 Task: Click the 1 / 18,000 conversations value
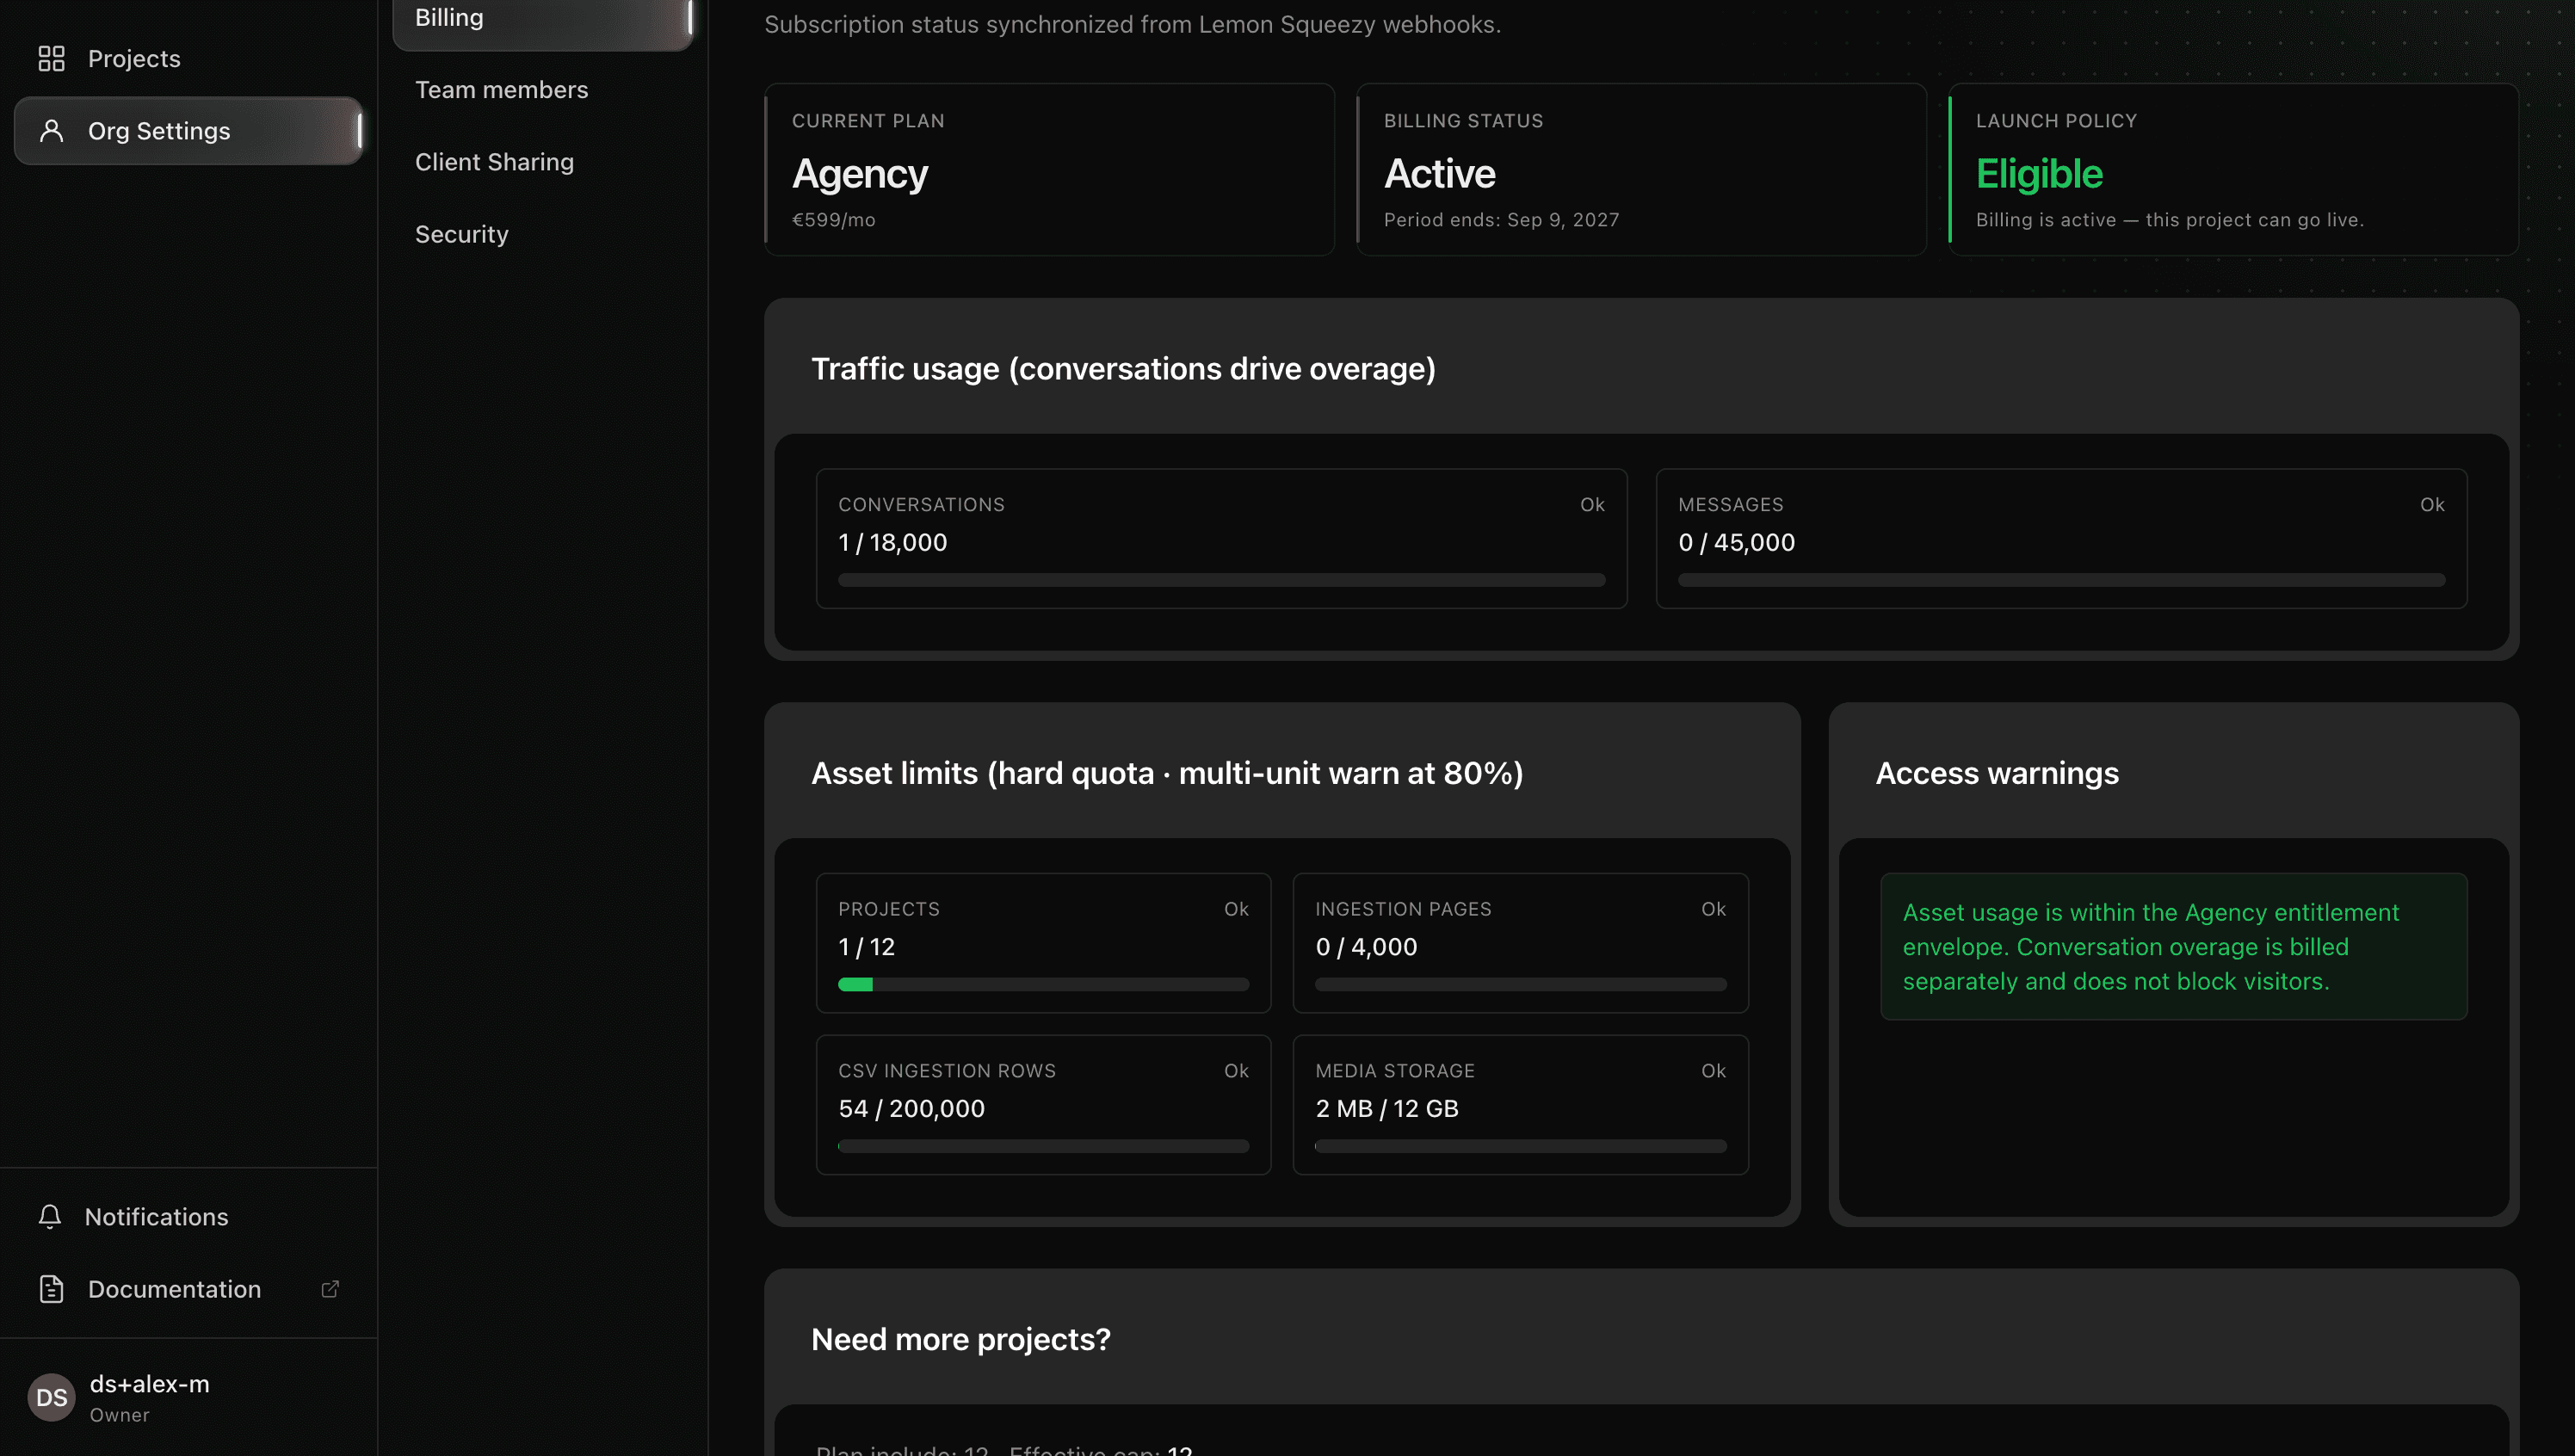click(x=892, y=543)
